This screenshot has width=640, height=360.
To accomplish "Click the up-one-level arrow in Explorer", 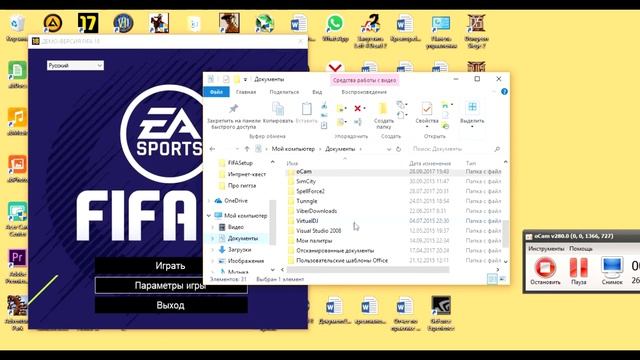I will click(247, 149).
